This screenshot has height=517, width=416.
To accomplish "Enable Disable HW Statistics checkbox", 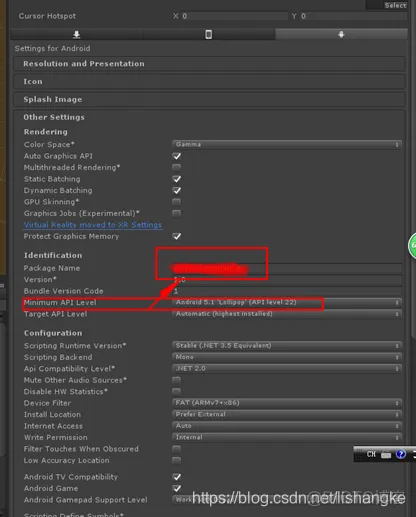I will (177, 392).
